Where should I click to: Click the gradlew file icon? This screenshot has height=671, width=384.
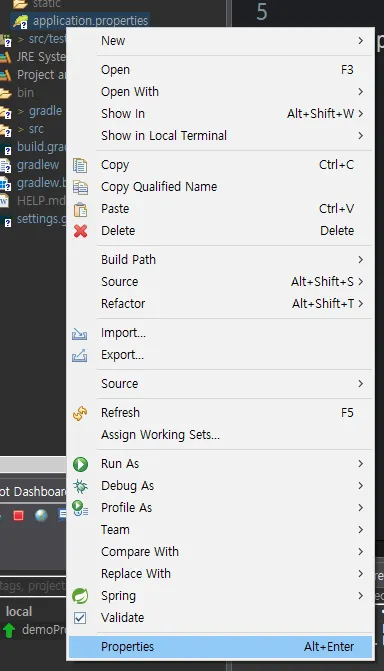pyautogui.click(x=6, y=166)
